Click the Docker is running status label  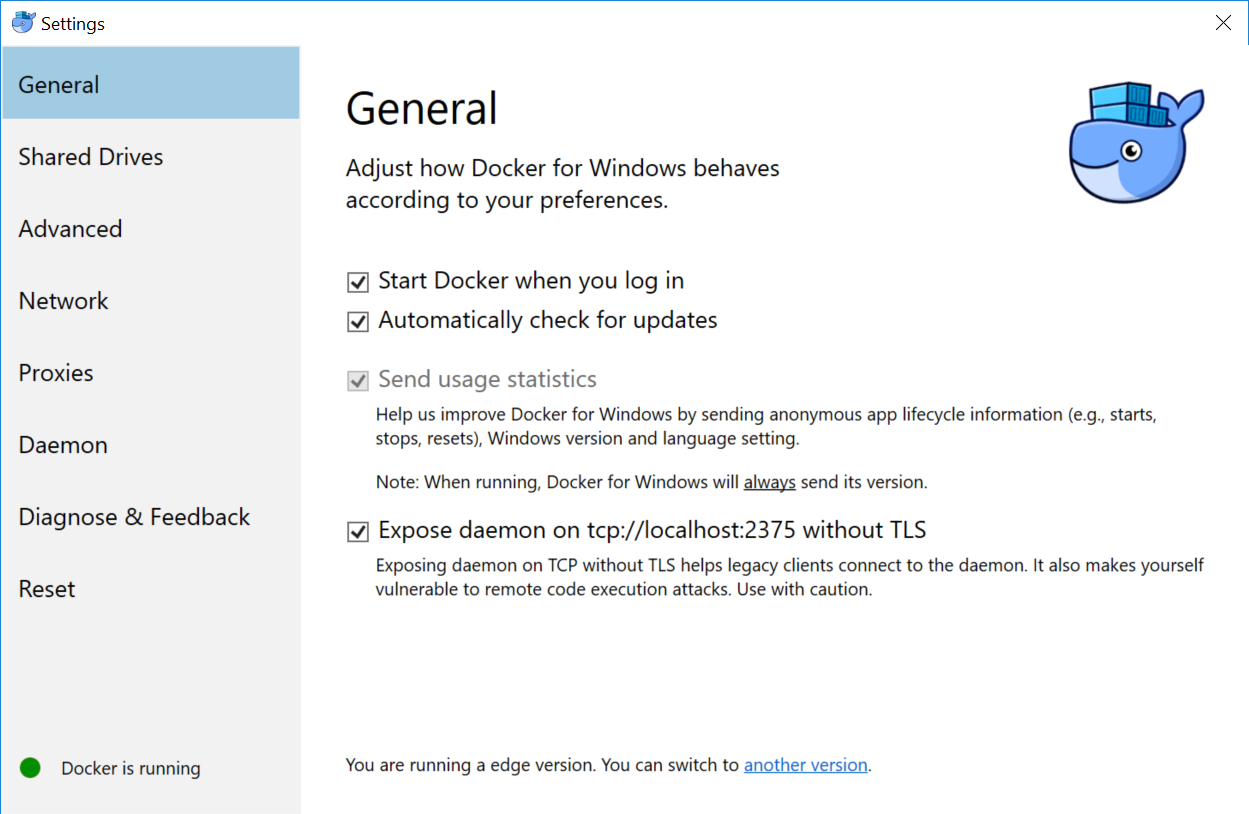click(130, 768)
